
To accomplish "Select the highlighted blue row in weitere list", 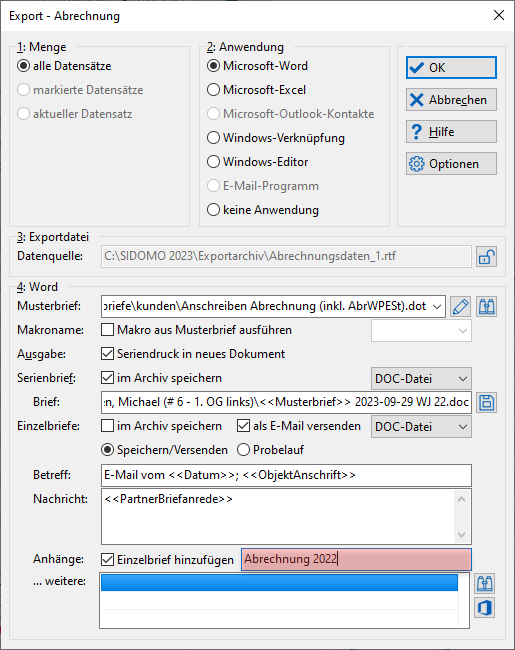I will coord(279,582).
